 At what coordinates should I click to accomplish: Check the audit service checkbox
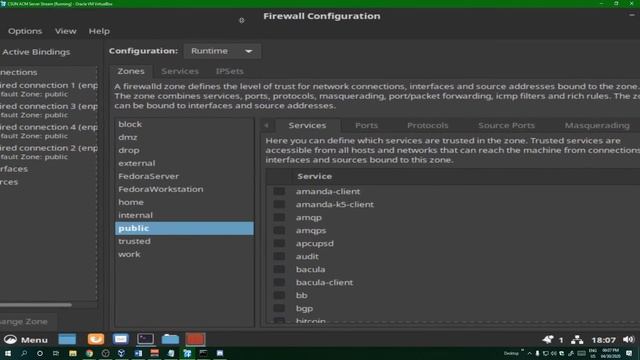pos(279,256)
